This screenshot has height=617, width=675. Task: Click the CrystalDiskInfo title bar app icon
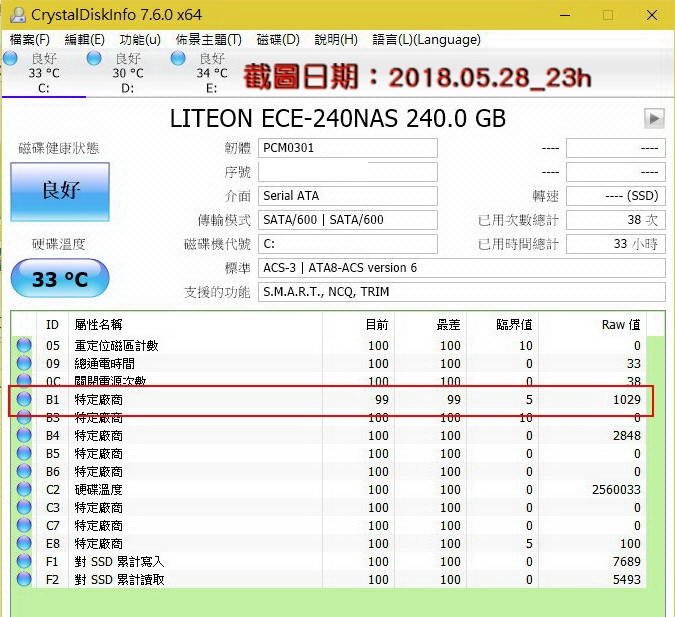point(18,15)
